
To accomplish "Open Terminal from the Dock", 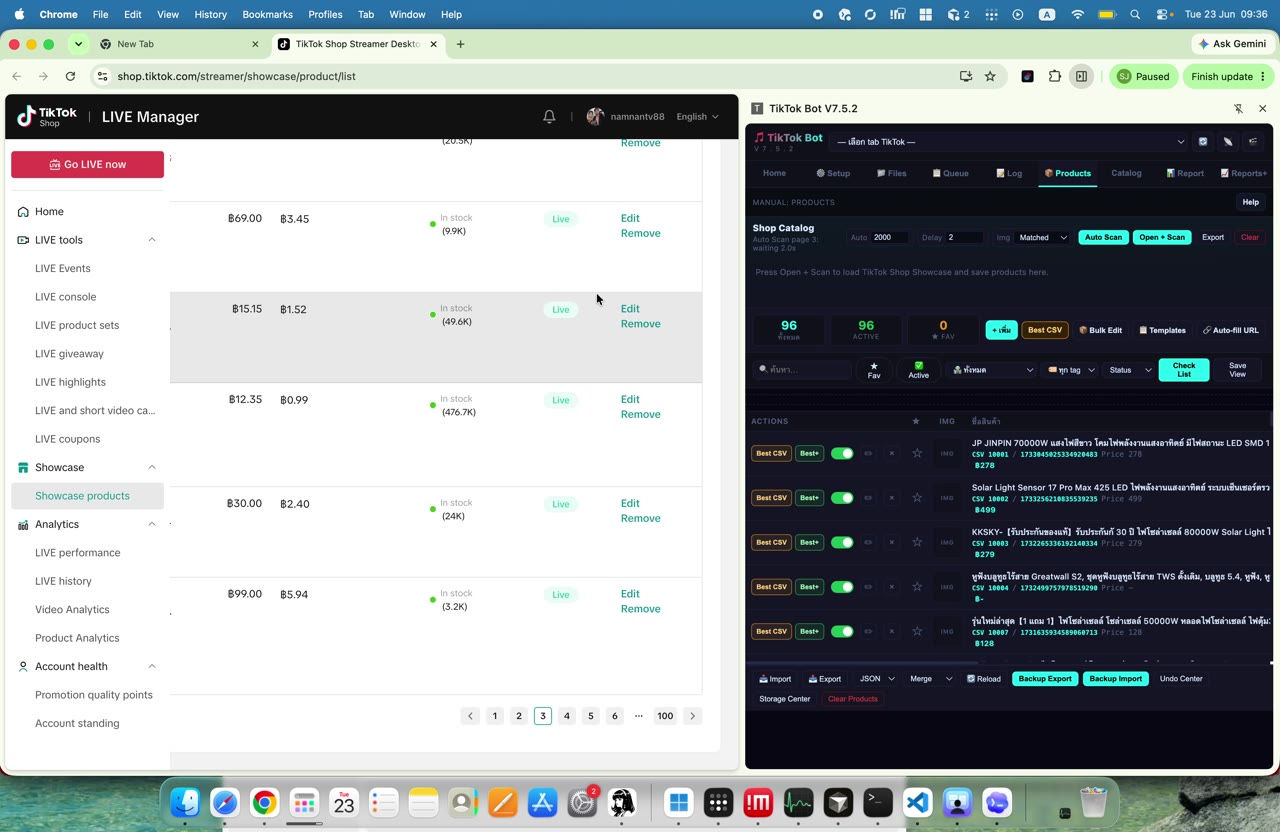I will [x=878, y=803].
